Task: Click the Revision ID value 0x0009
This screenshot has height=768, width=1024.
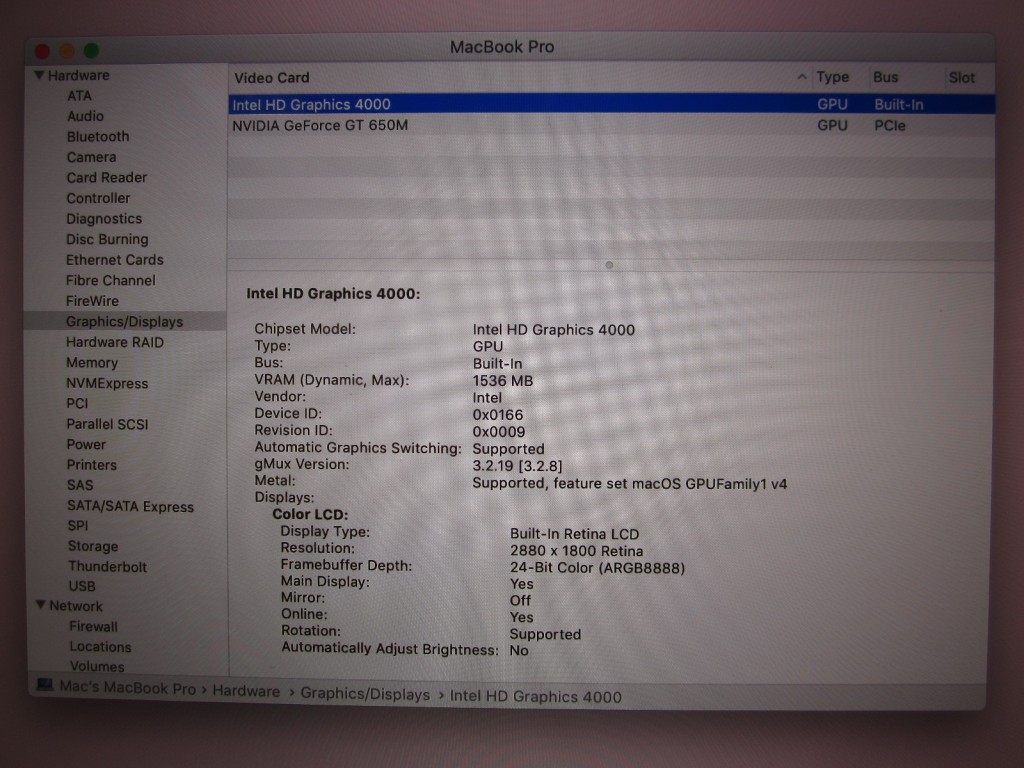Action: 499,432
